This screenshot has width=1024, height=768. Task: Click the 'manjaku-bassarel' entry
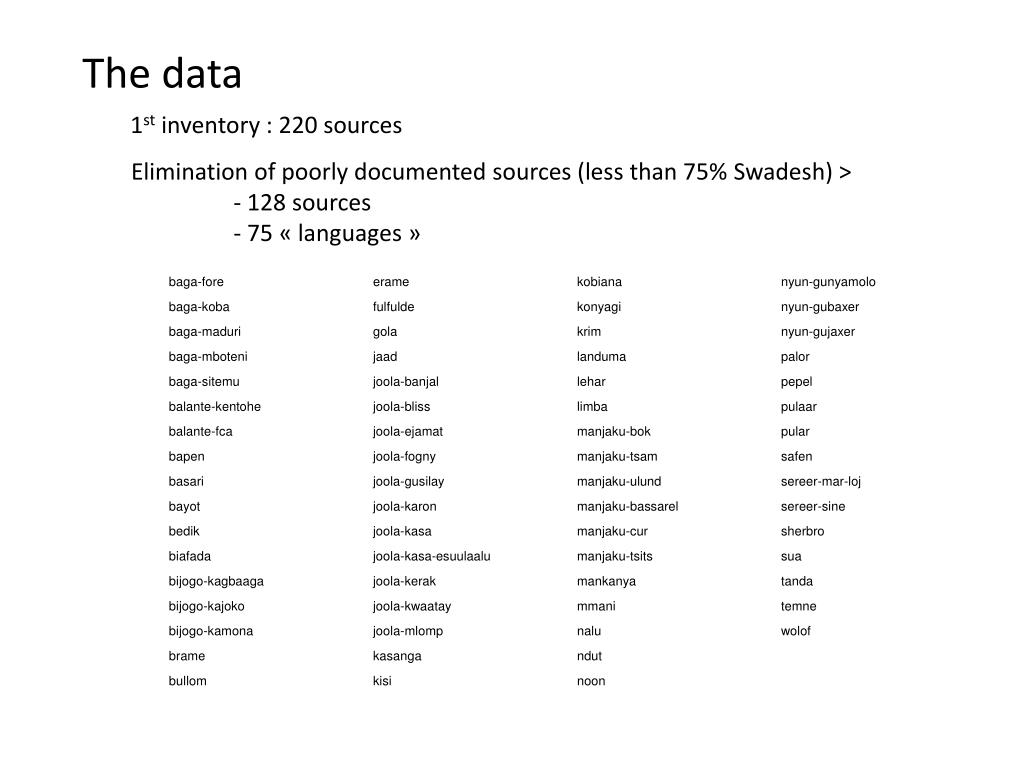point(628,506)
